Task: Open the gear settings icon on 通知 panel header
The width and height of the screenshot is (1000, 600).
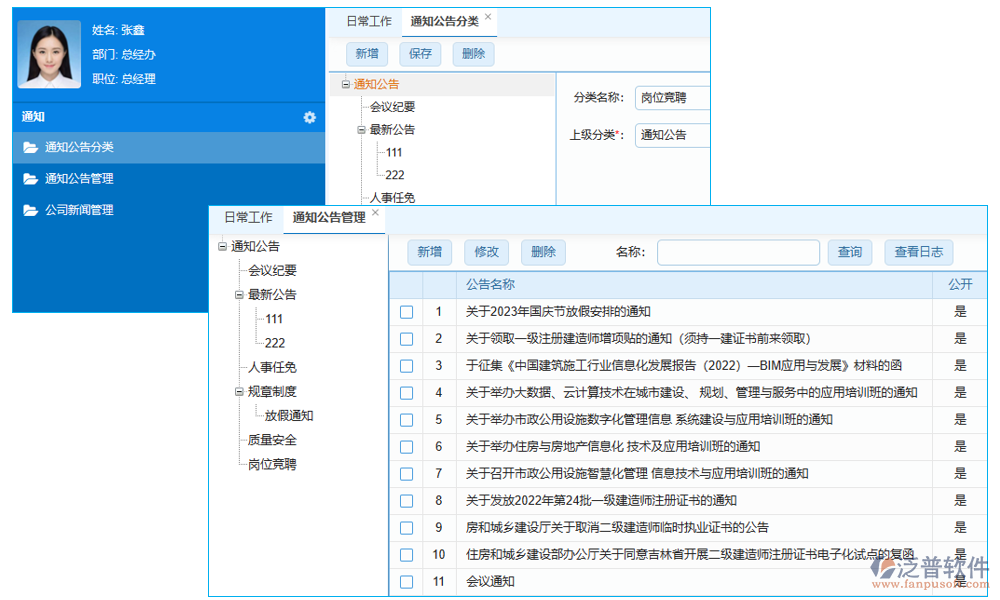Action: 311,116
